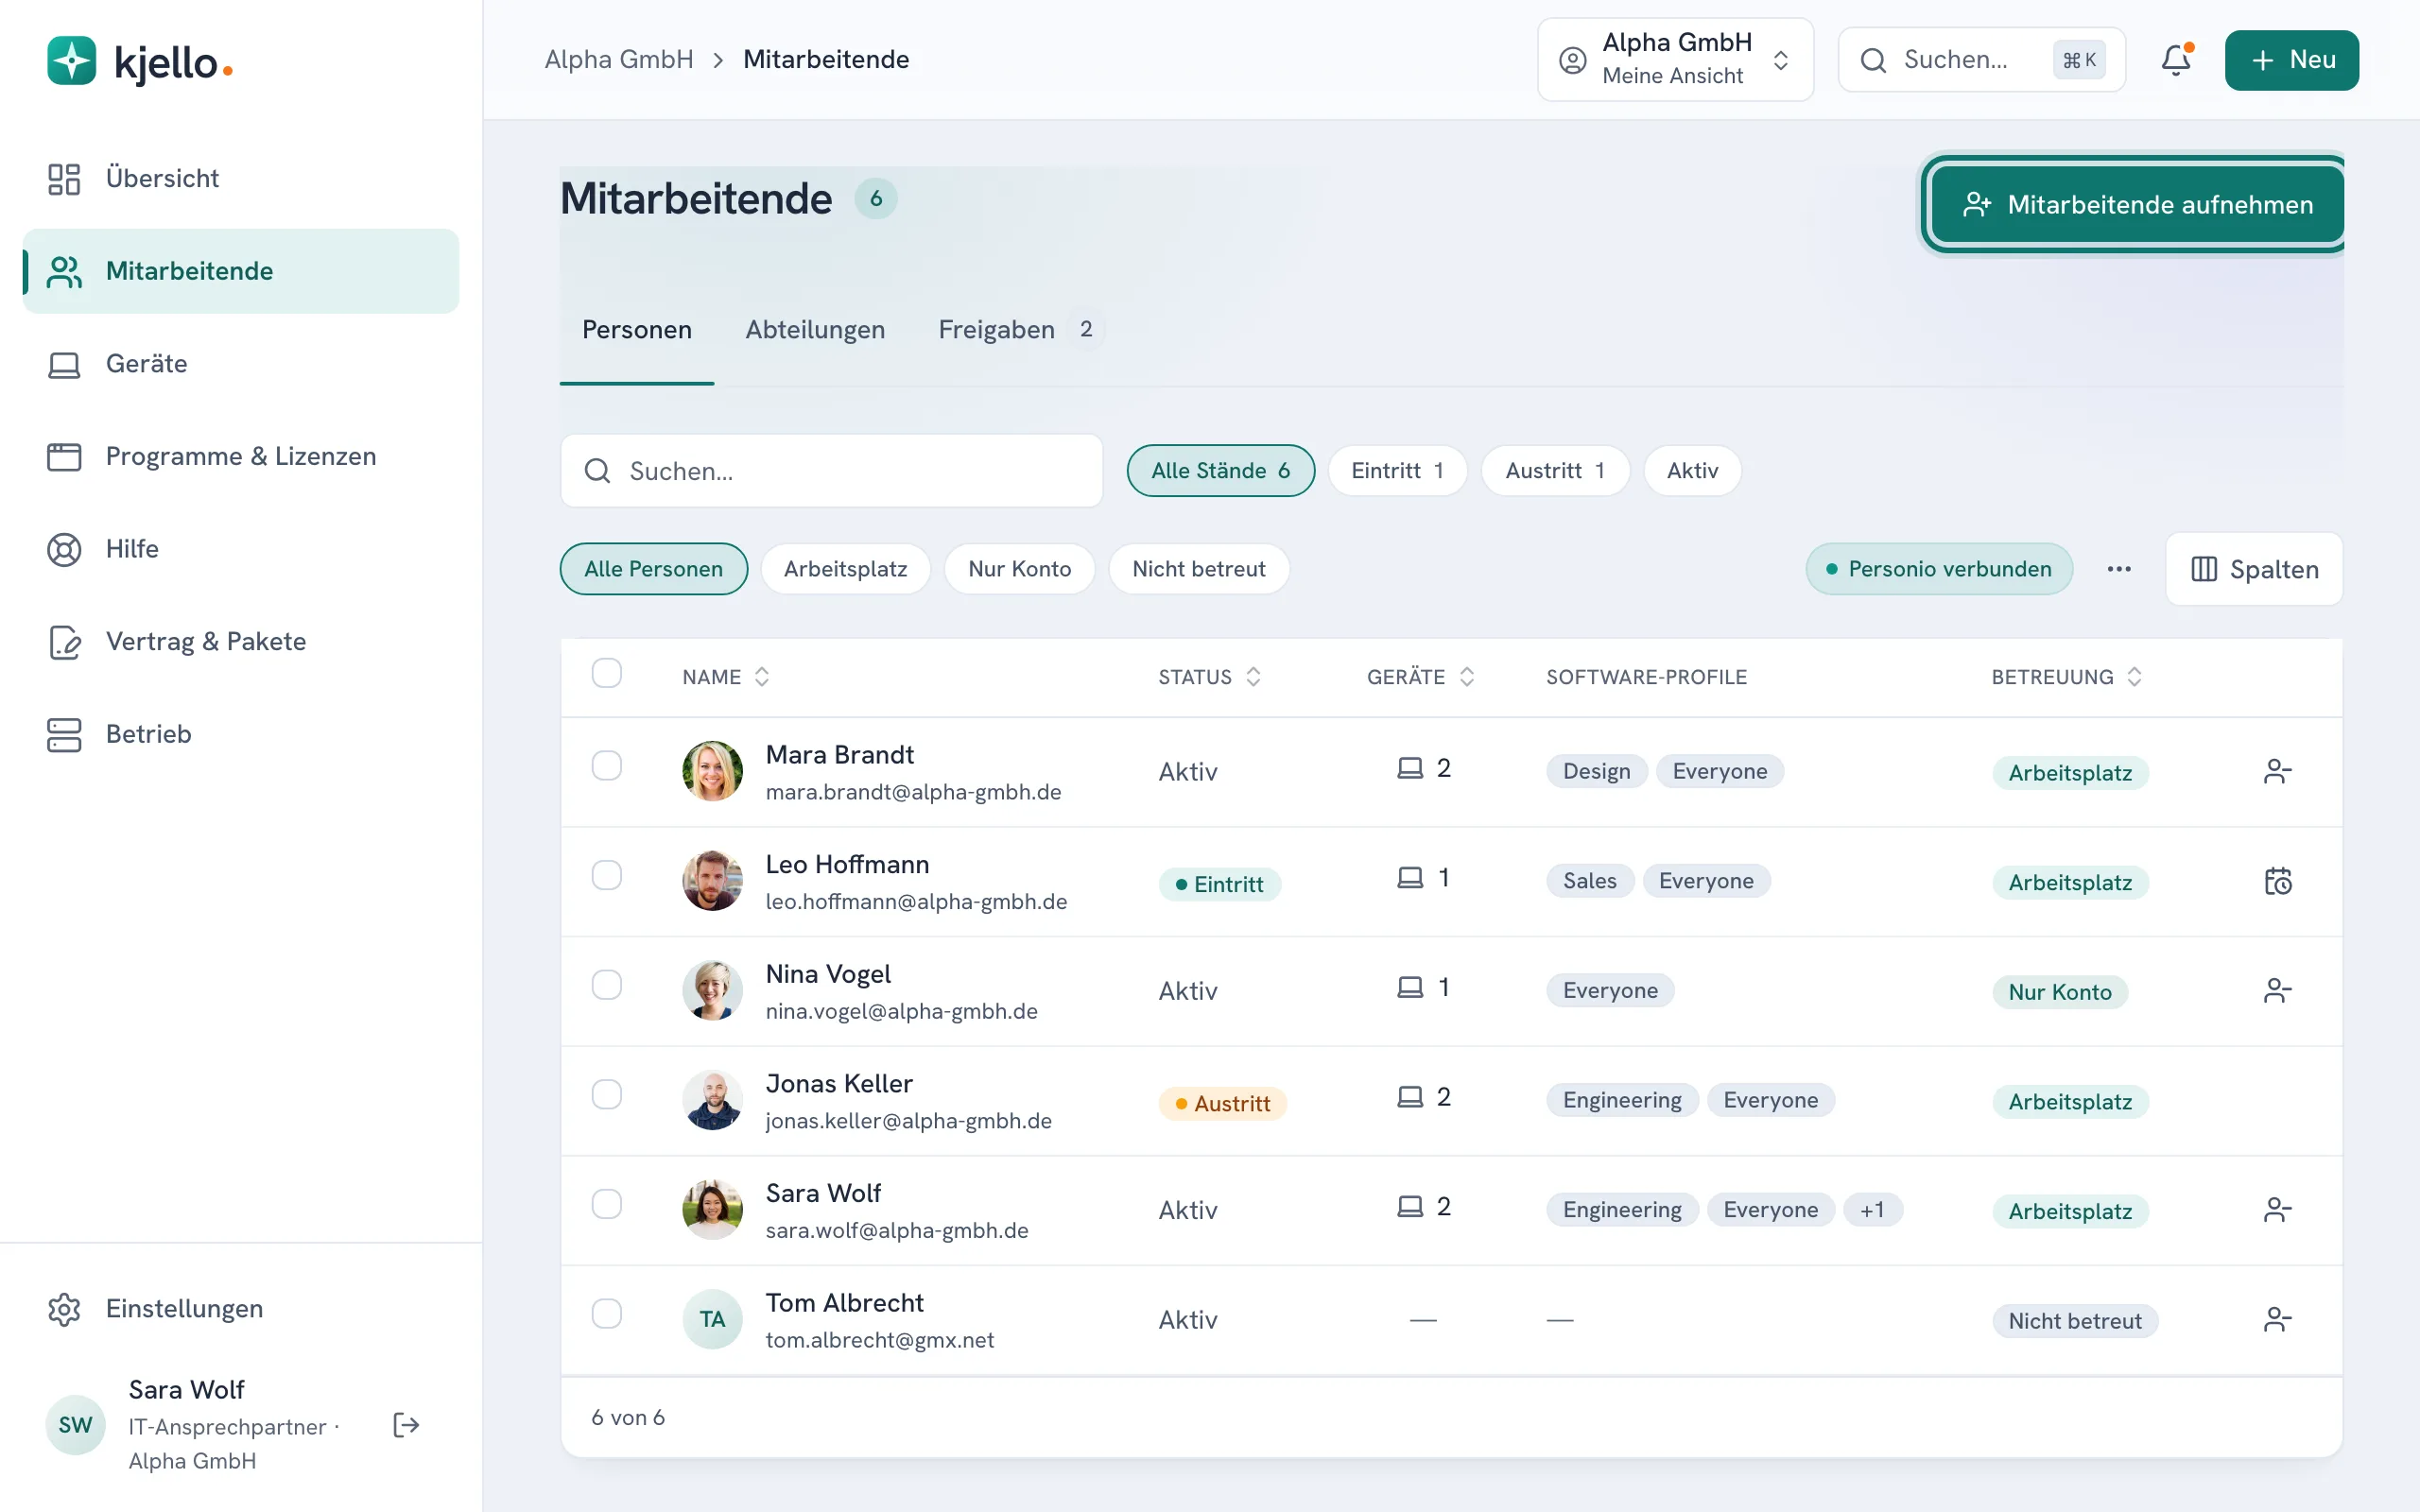Open Betrieb in the sidebar
This screenshot has width=2420, height=1512.
[x=241, y=734]
